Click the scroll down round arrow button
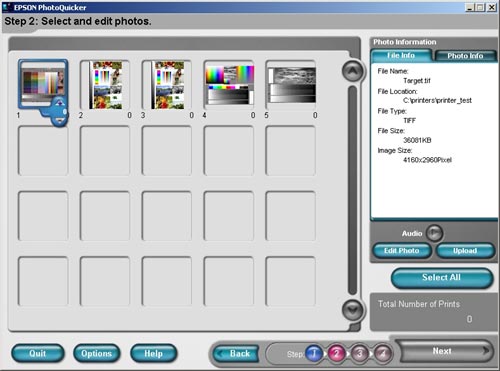Image resolution: width=500 pixels, height=371 pixels. coord(353,310)
